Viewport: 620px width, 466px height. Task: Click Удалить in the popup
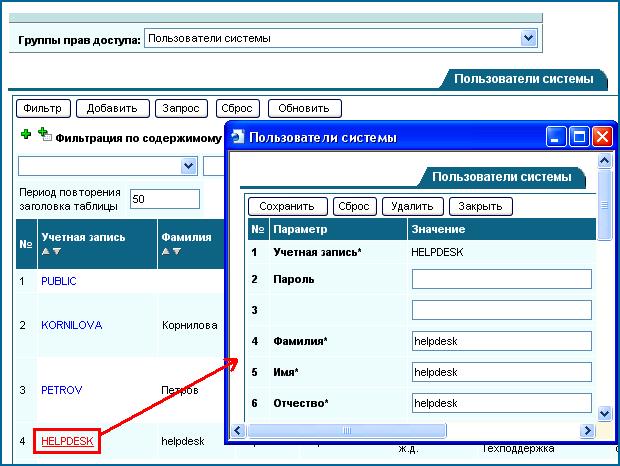pyautogui.click(x=412, y=206)
